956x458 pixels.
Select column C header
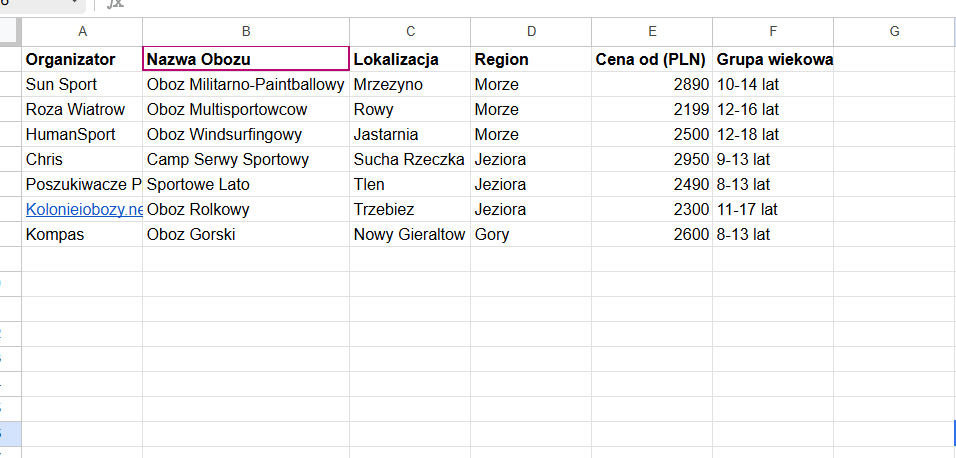click(x=410, y=31)
